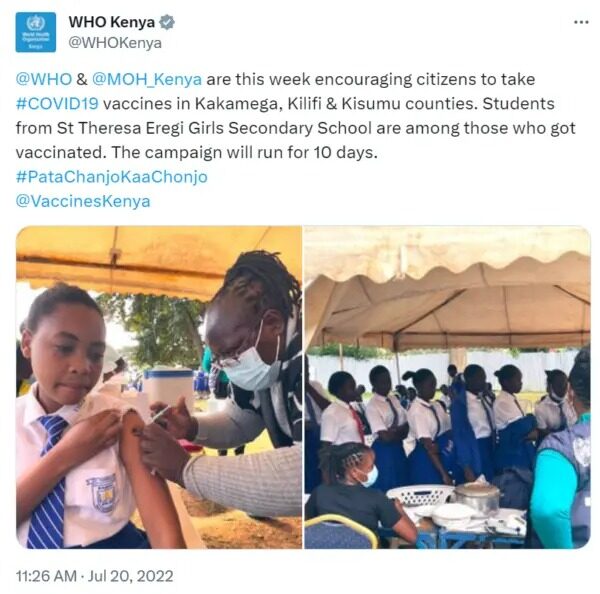Click the school badge on the girl's shirt
This screenshot has width=600, height=594.
(101, 493)
